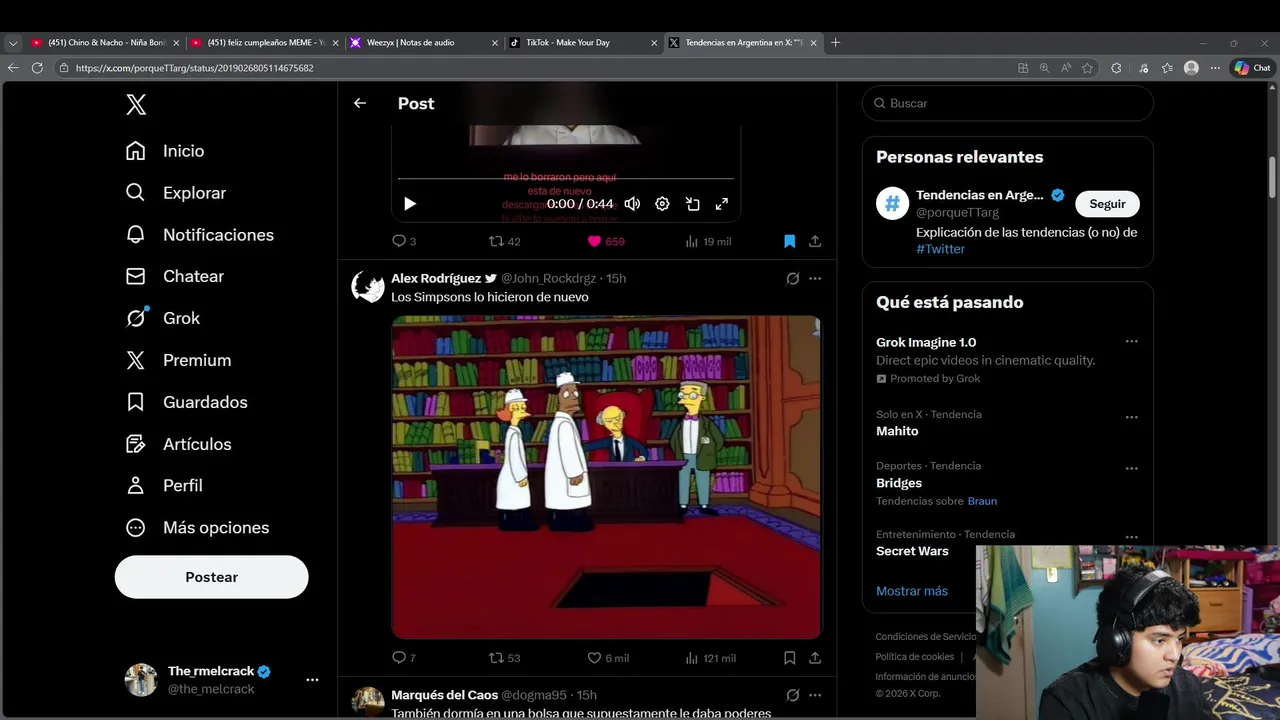1280x720 pixels.
Task: Toggle picture-in-picture on video
Action: click(x=692, y=204)
